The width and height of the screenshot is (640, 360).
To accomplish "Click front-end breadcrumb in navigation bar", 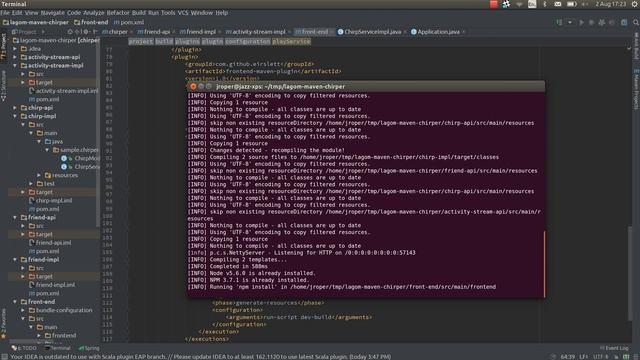I will 91,22.
